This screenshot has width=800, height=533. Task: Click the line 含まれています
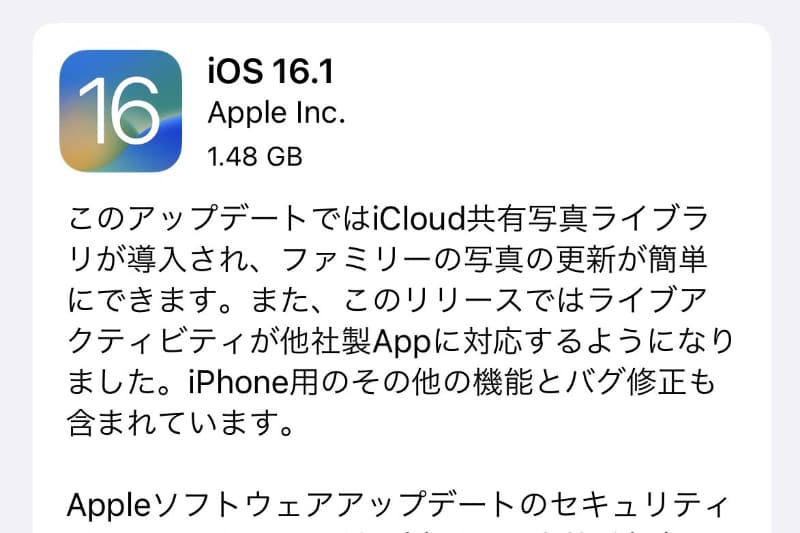pyautogui.click(x=181, y=423)
